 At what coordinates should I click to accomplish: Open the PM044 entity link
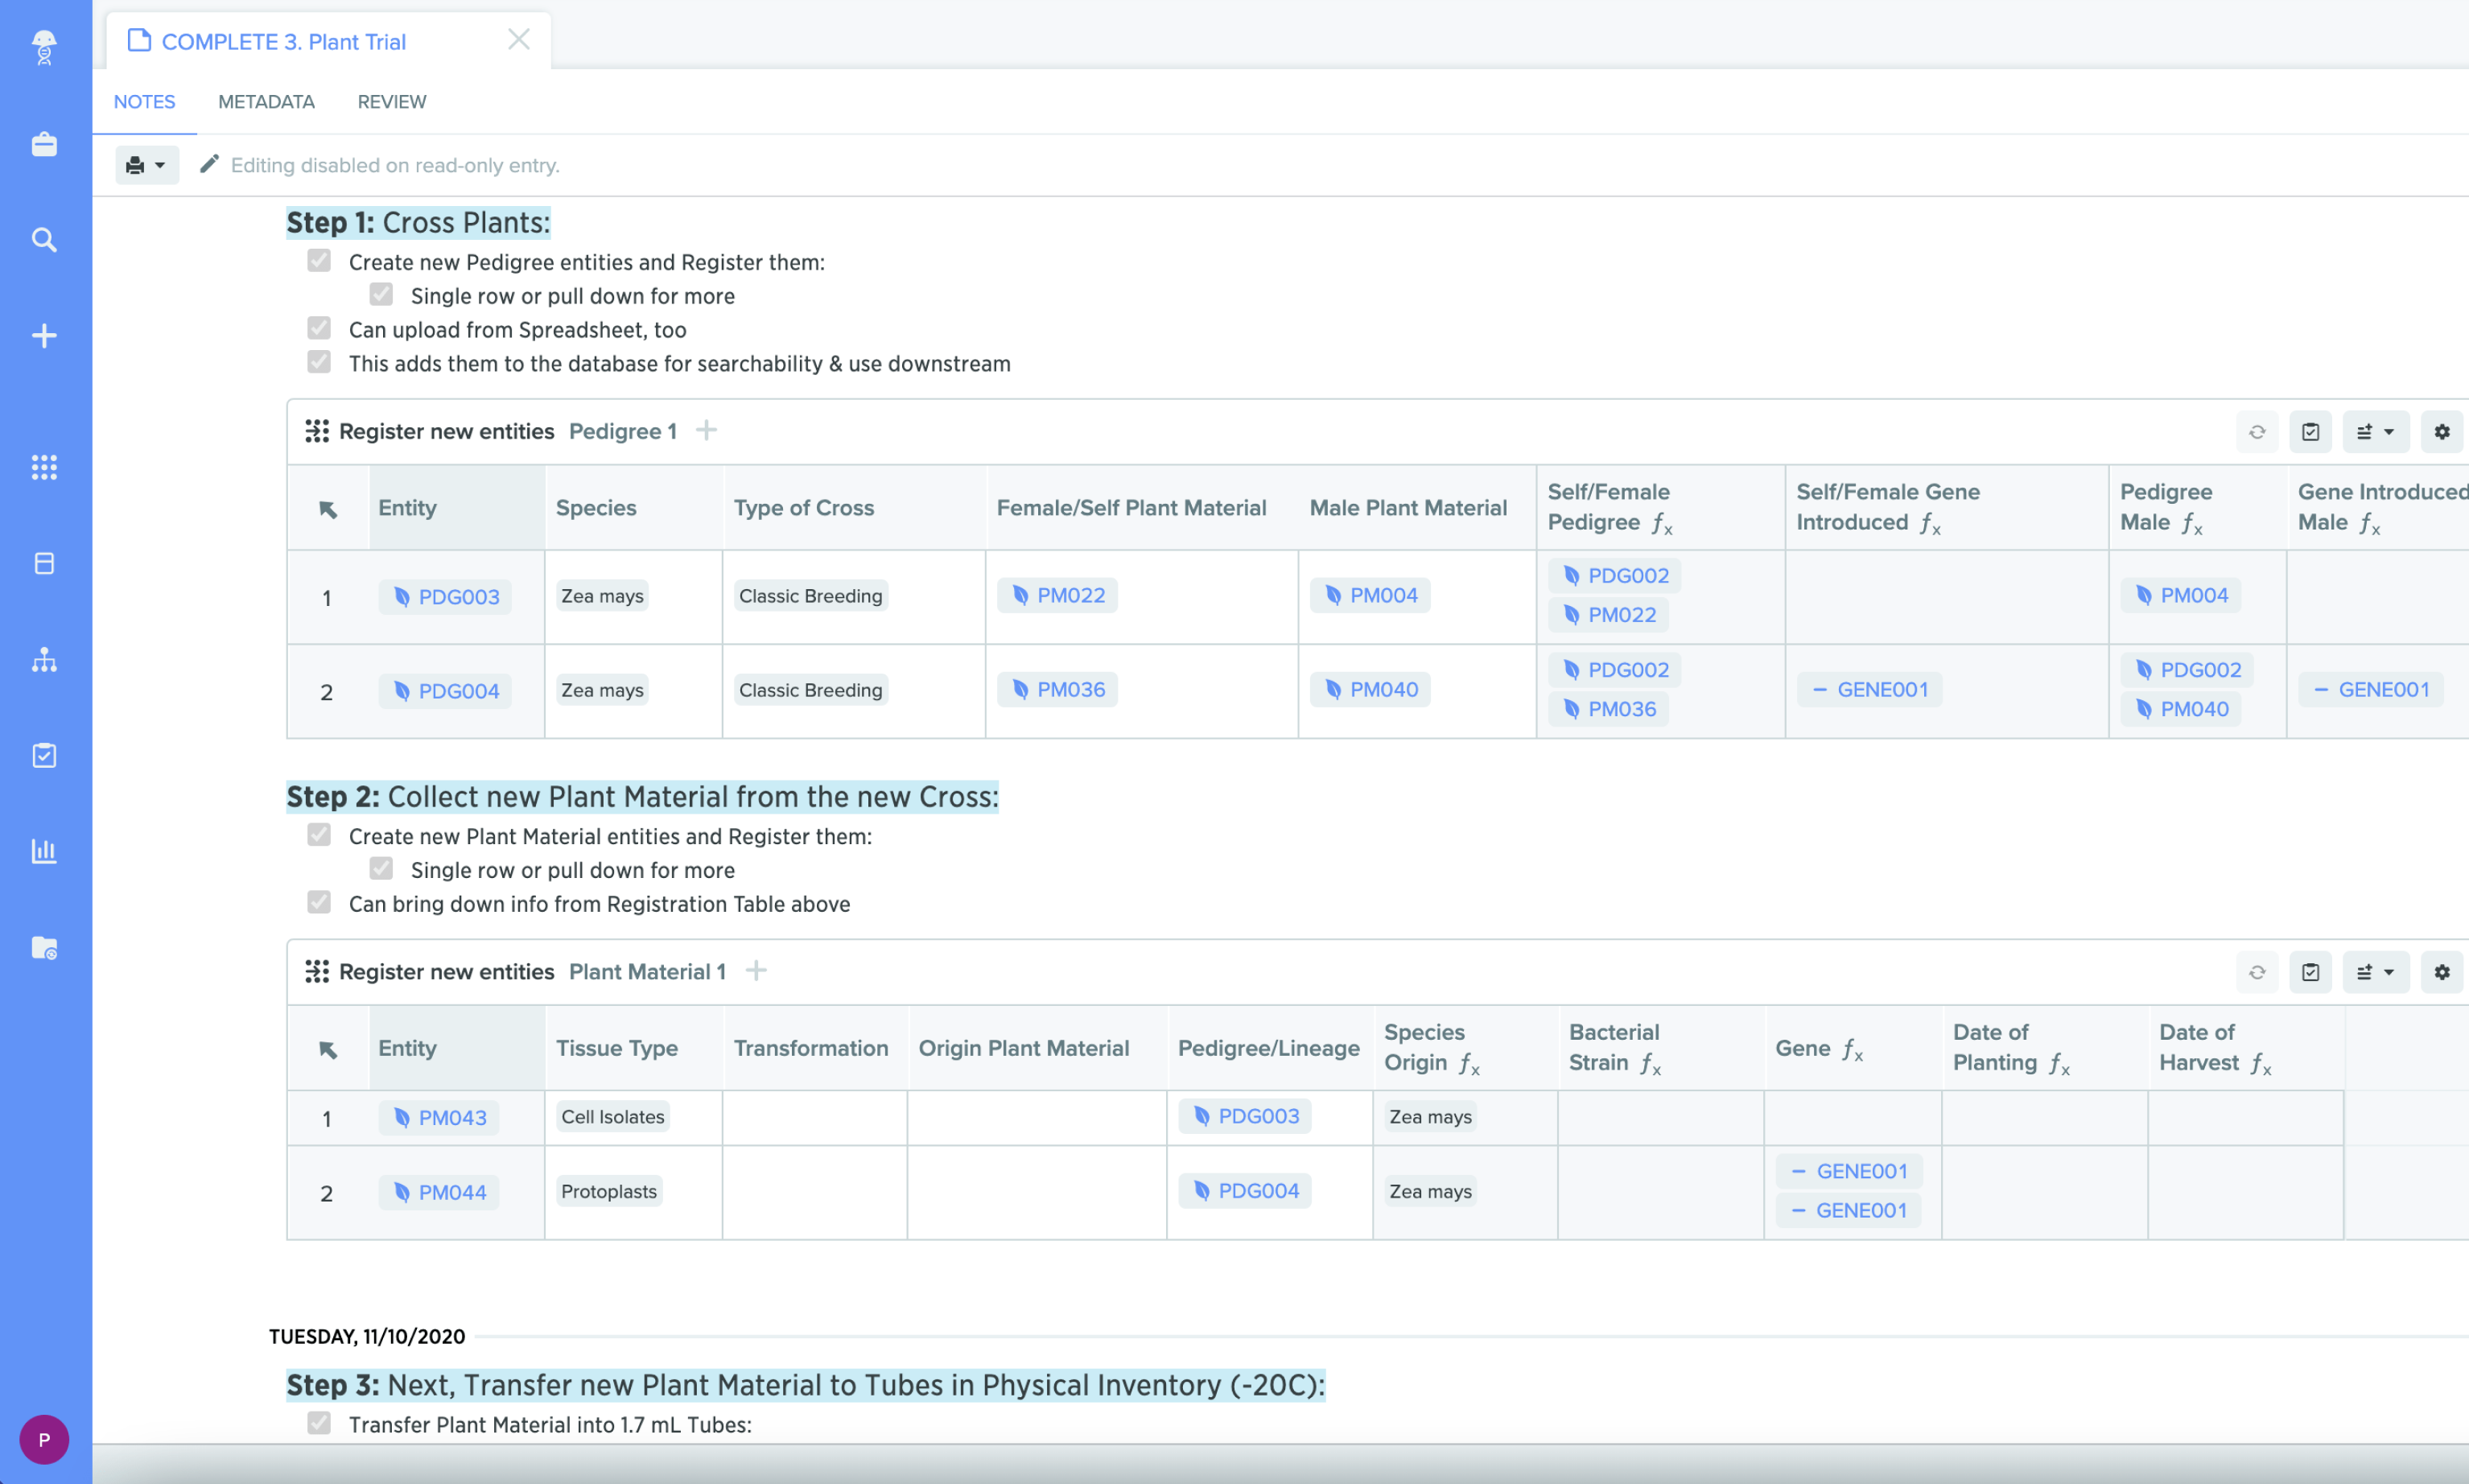pos(439,1192)
